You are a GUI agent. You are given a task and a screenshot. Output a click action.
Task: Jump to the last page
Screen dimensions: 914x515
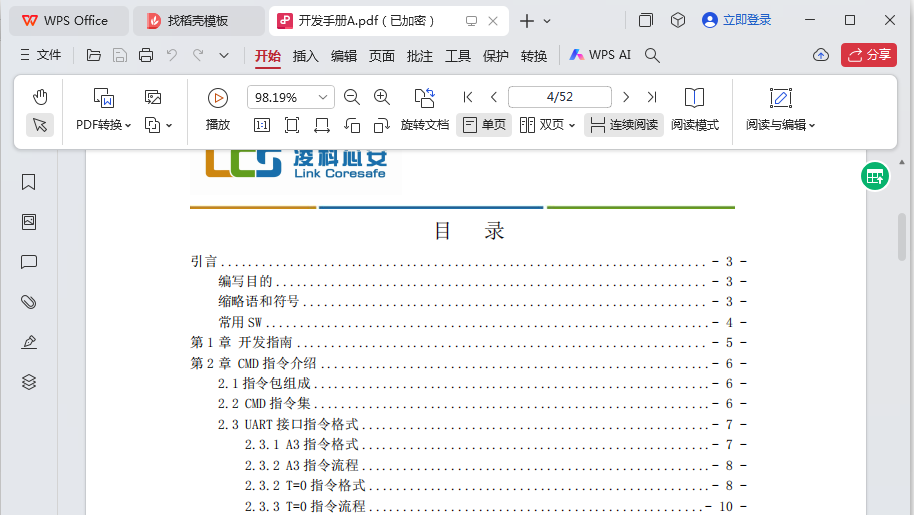click(652, 97)
